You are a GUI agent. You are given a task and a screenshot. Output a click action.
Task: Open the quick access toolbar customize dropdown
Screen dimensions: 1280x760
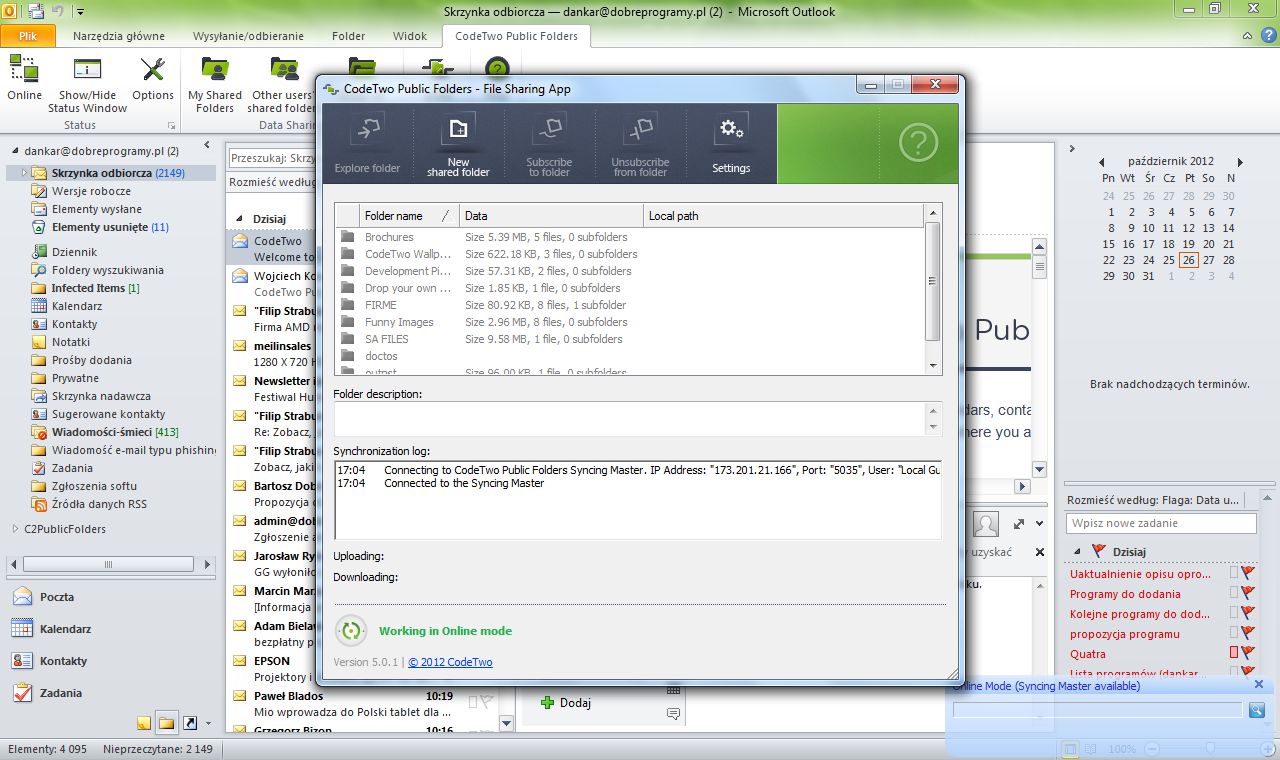click(x=80, y=12)
